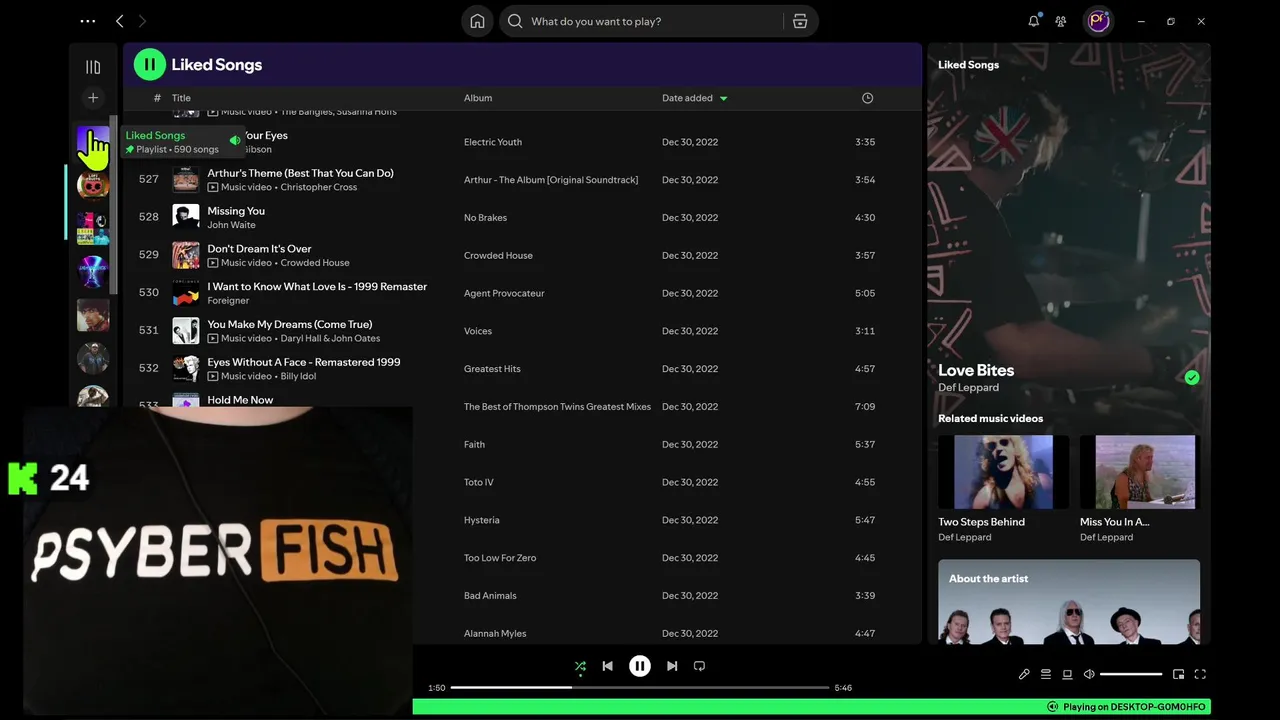
Task: Go back with the left arrow
Action: point(120,21)
